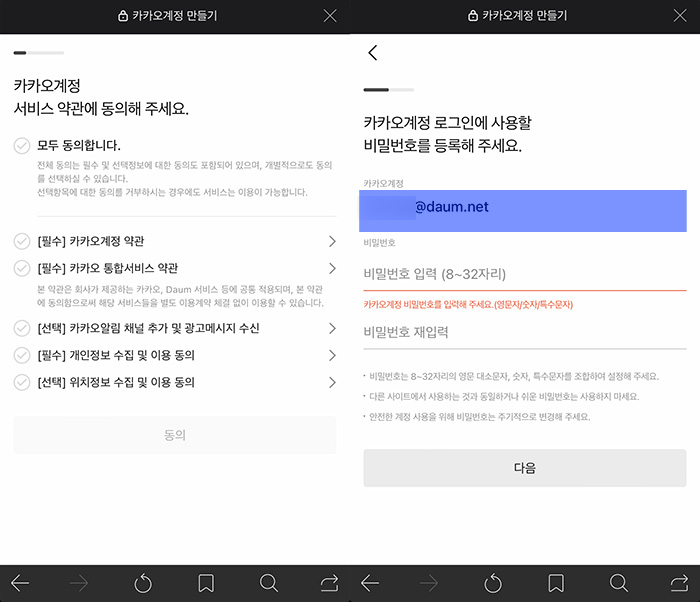This screenshot has height=602, width=700.
Task: Click [선택] 카카오알림 채널 추가 및 광고메시지 수신 label
Action: pyautogui.click(x=148, y=328)
